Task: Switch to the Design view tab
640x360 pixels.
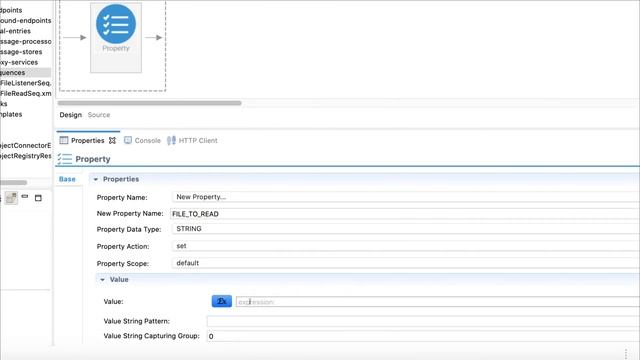Action: [x=71, y=115]
